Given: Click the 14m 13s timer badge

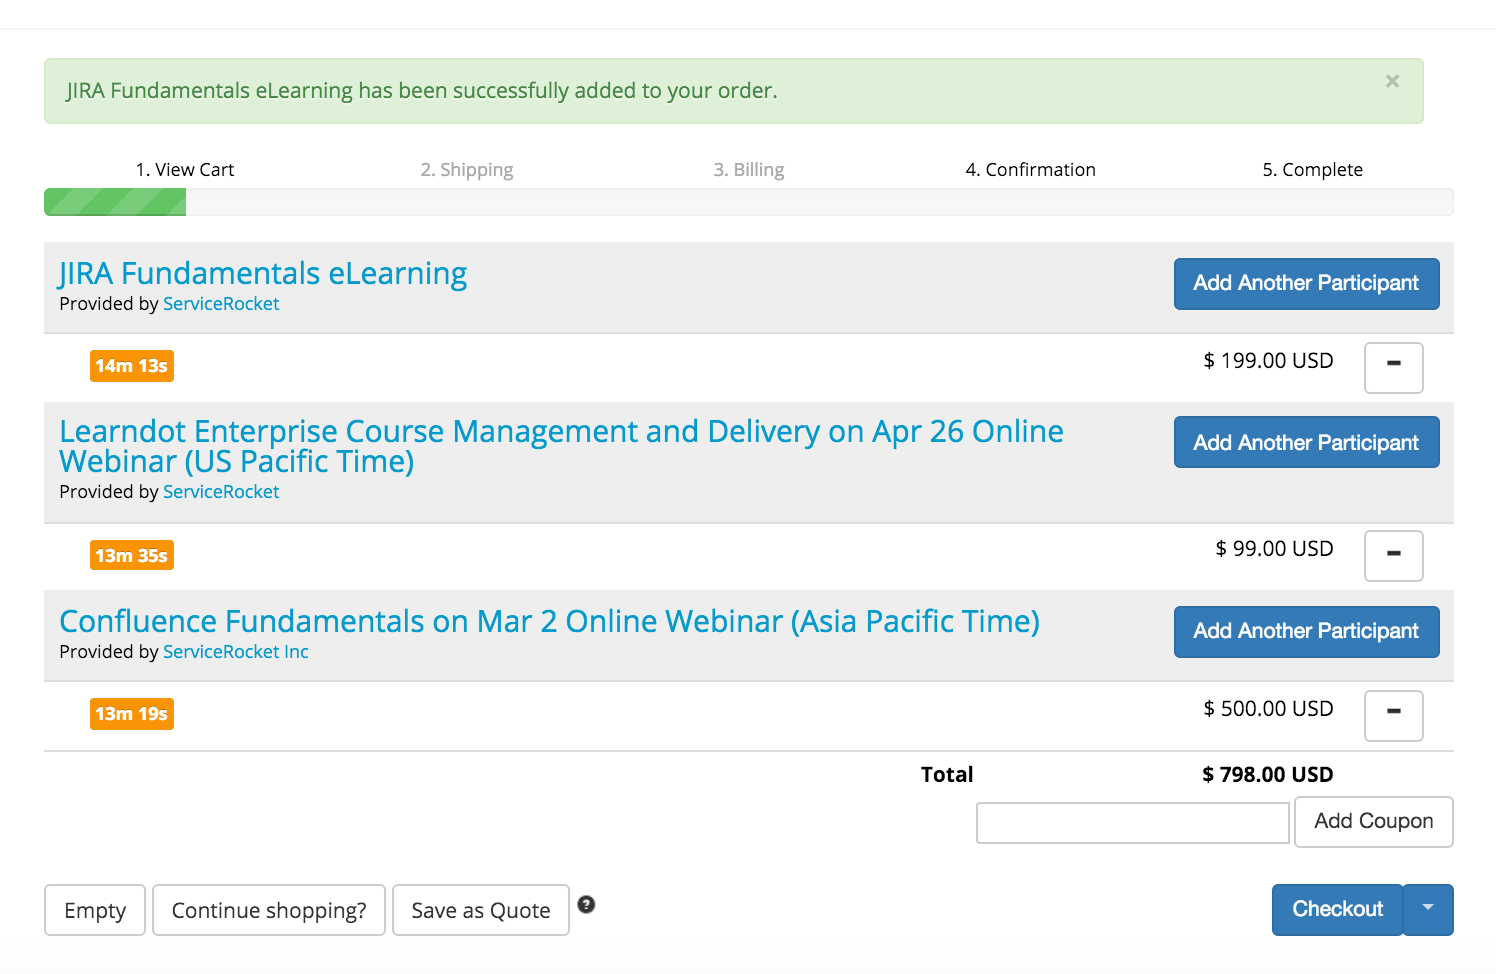Looking at the screenshot, I should click(132, 366).
